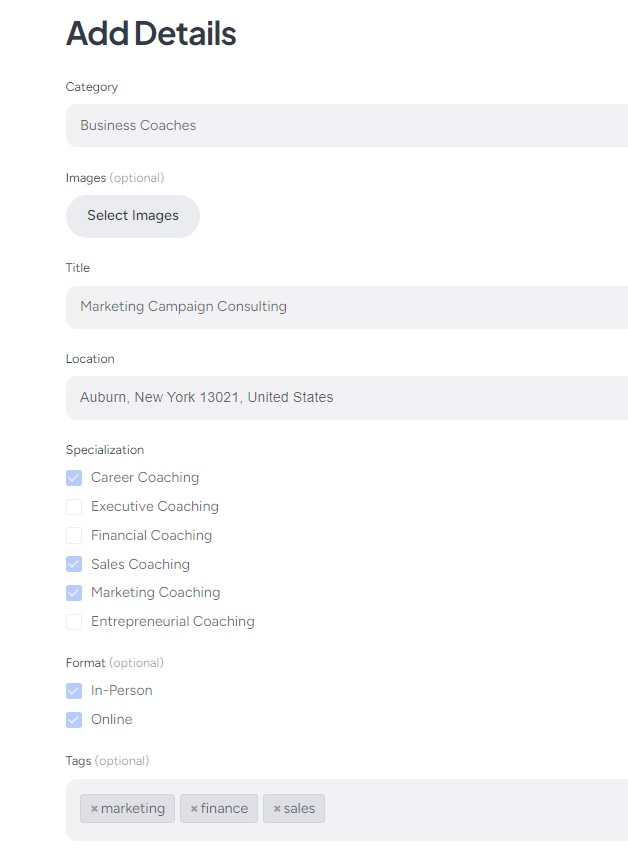Click the Online label text
This screenshot has width=628, height=854.
[x=111, y=720]
